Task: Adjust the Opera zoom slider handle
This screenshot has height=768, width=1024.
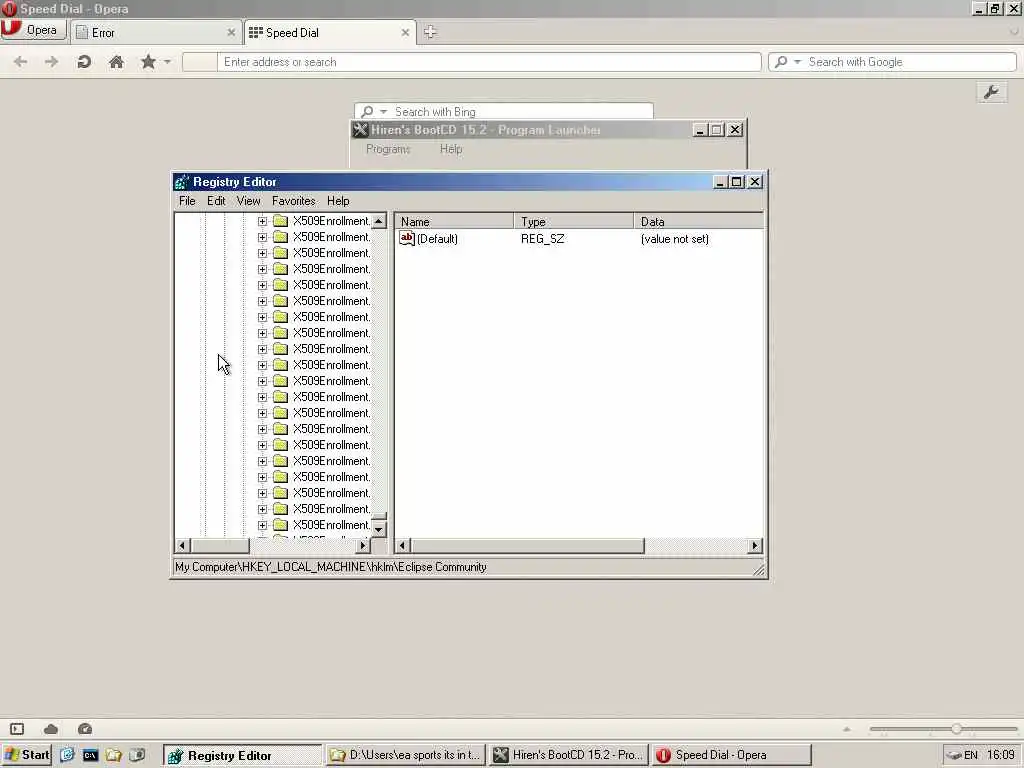Action: [956, 729]
